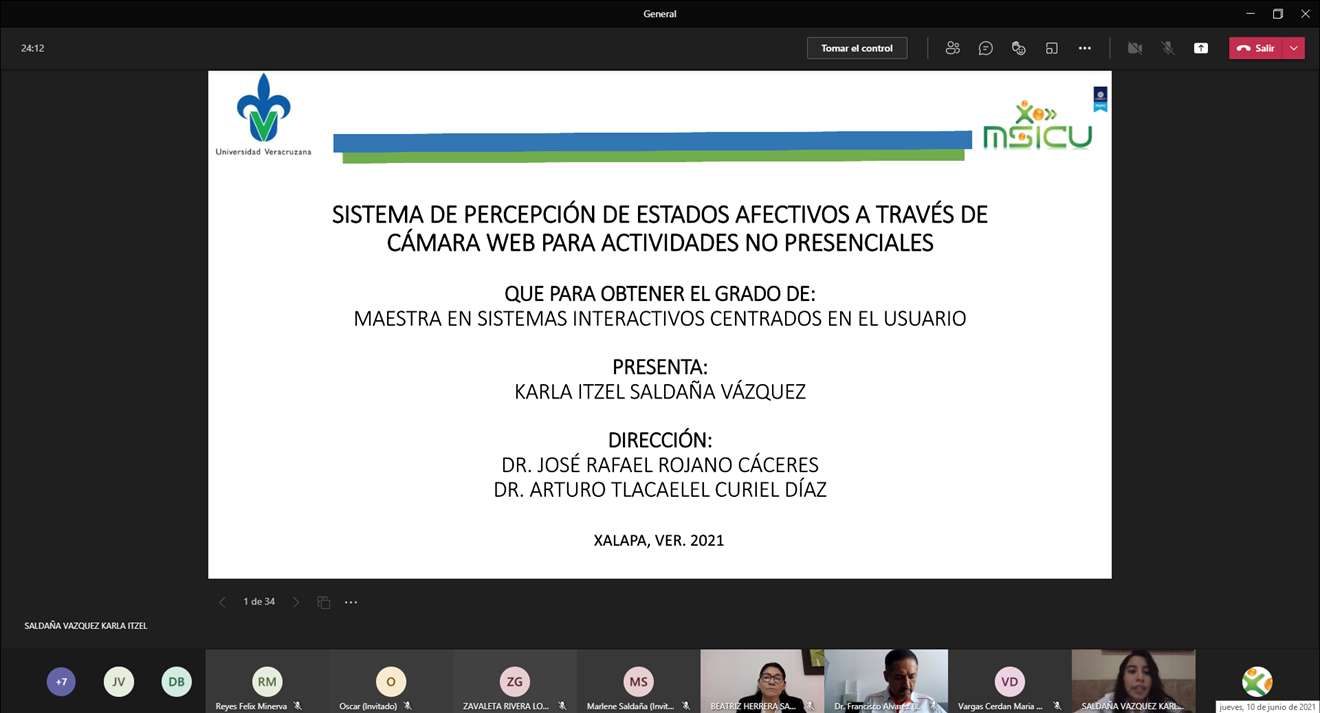Go to the previous slide arrow
Viewport: 1320px width, 713px height.
pos(222,602)
